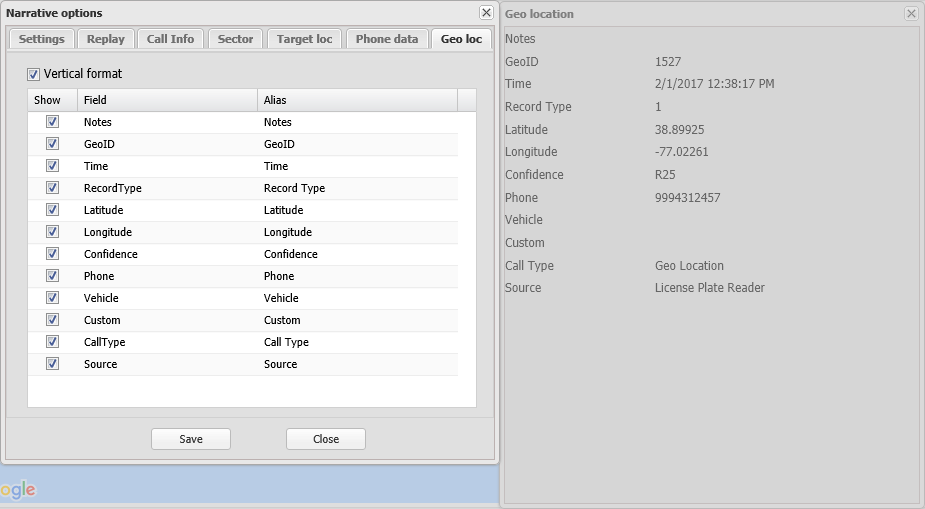Switch to the Phone data tab

387,39
